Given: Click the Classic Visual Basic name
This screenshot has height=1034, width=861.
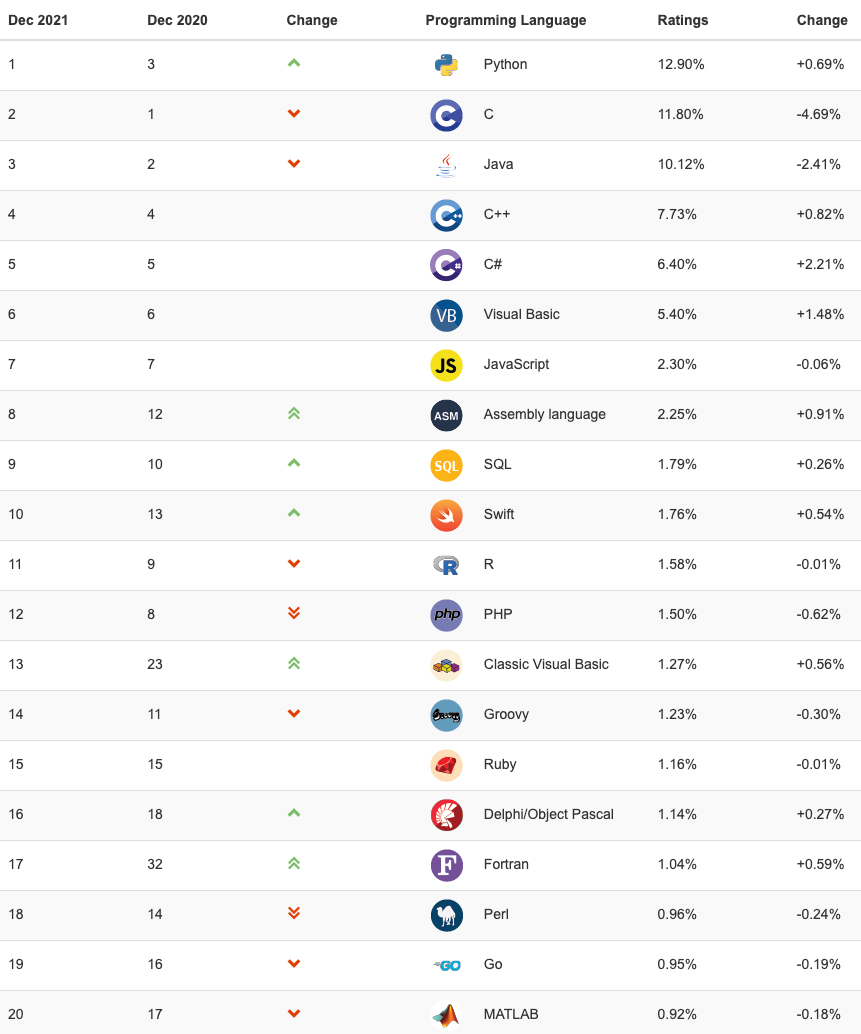Looking at the screenshot, I should pyautogui.click(x=546, y=665).
